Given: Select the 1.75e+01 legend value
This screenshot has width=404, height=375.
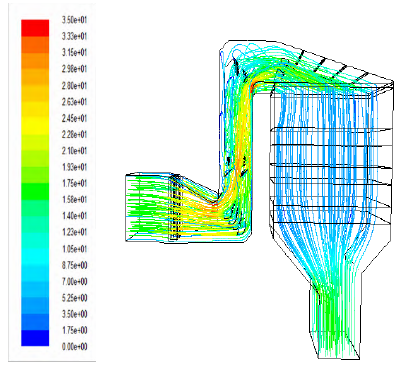Looking at the screenshot, I should pos(74,183).
